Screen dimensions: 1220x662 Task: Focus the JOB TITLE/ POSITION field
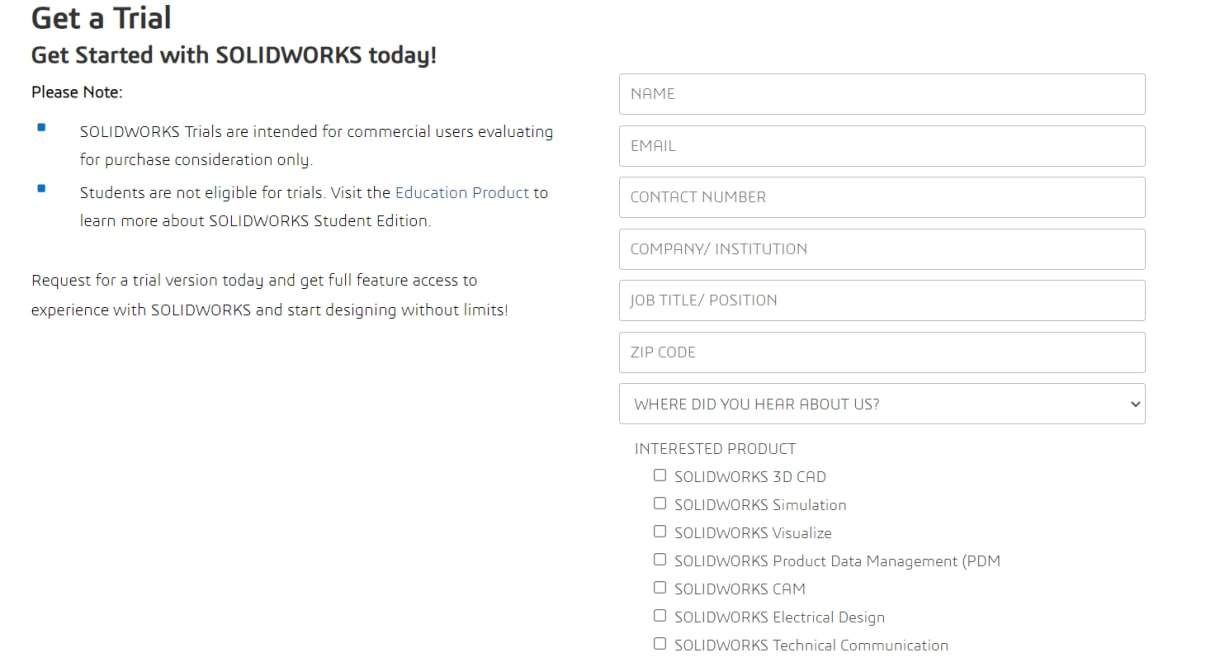[x=881, y=300]
